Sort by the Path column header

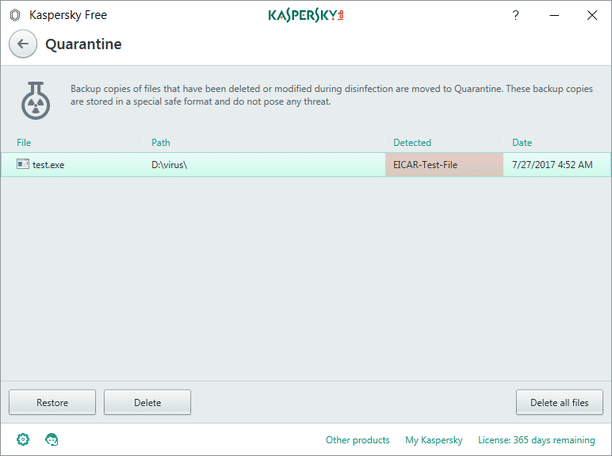(x=161, y=142)
